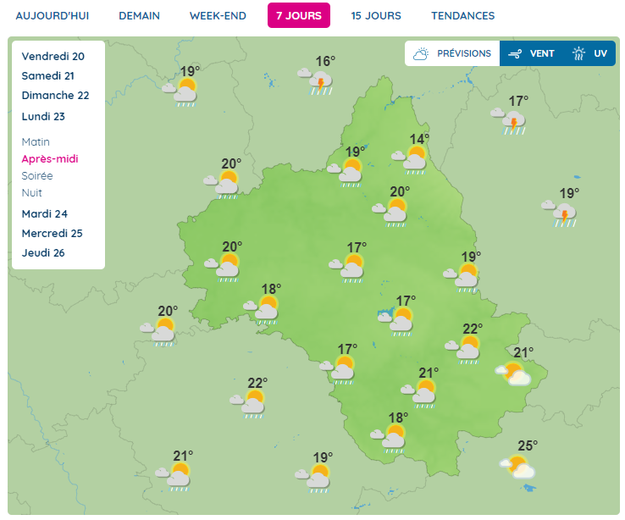Click the wind icon beside VENT
This screenshot has width=625, height=520.
pos(515,54)
